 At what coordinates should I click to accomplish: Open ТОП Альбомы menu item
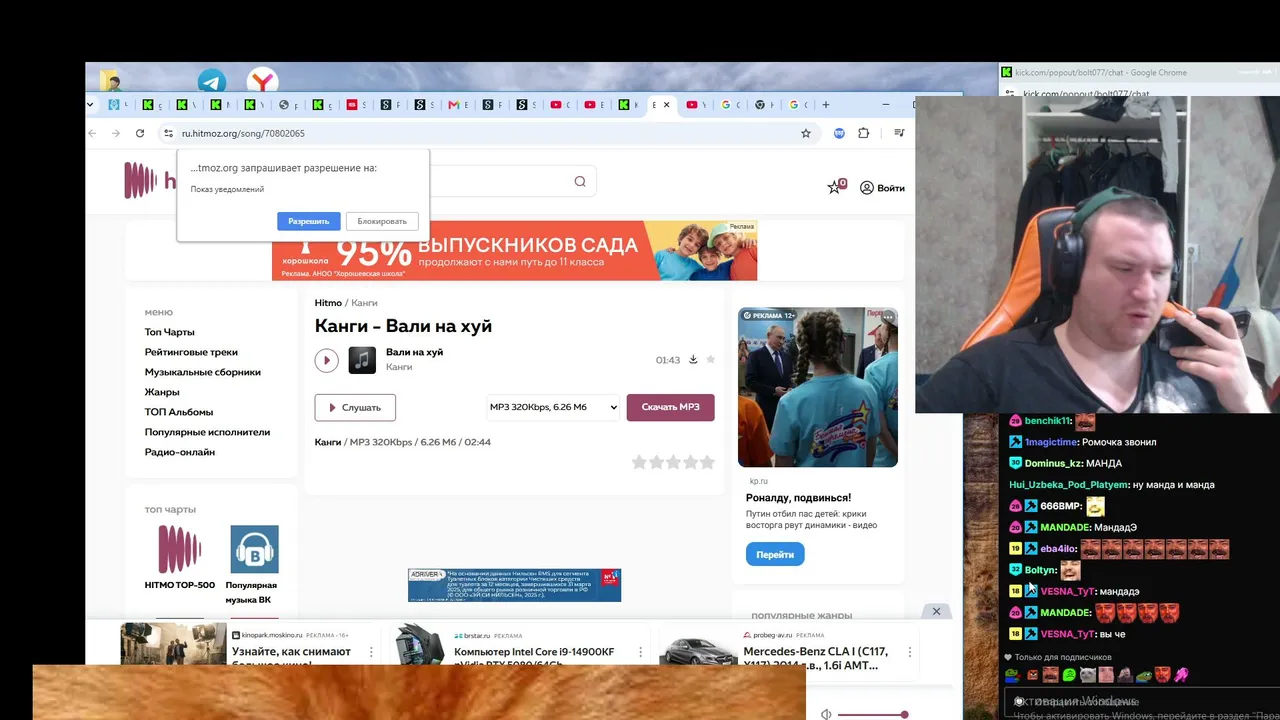[179, 412]
